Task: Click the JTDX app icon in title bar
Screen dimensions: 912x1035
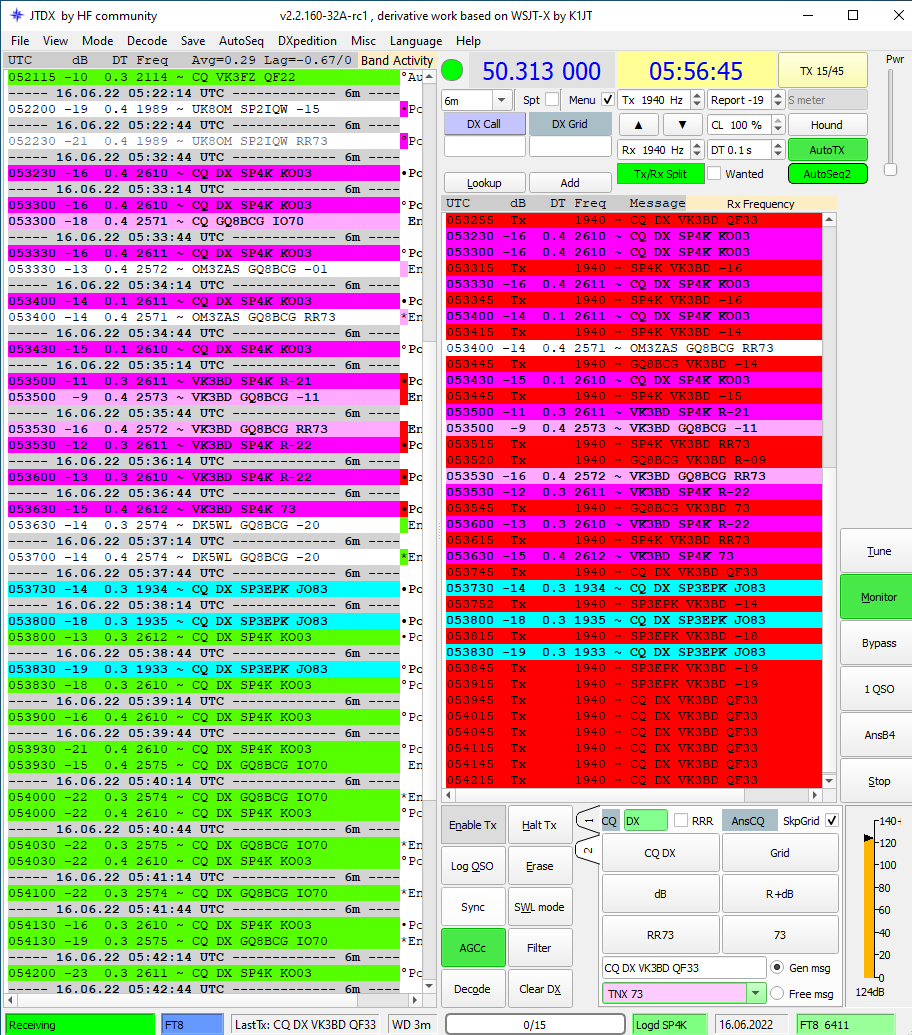Action: coord(16,15)
